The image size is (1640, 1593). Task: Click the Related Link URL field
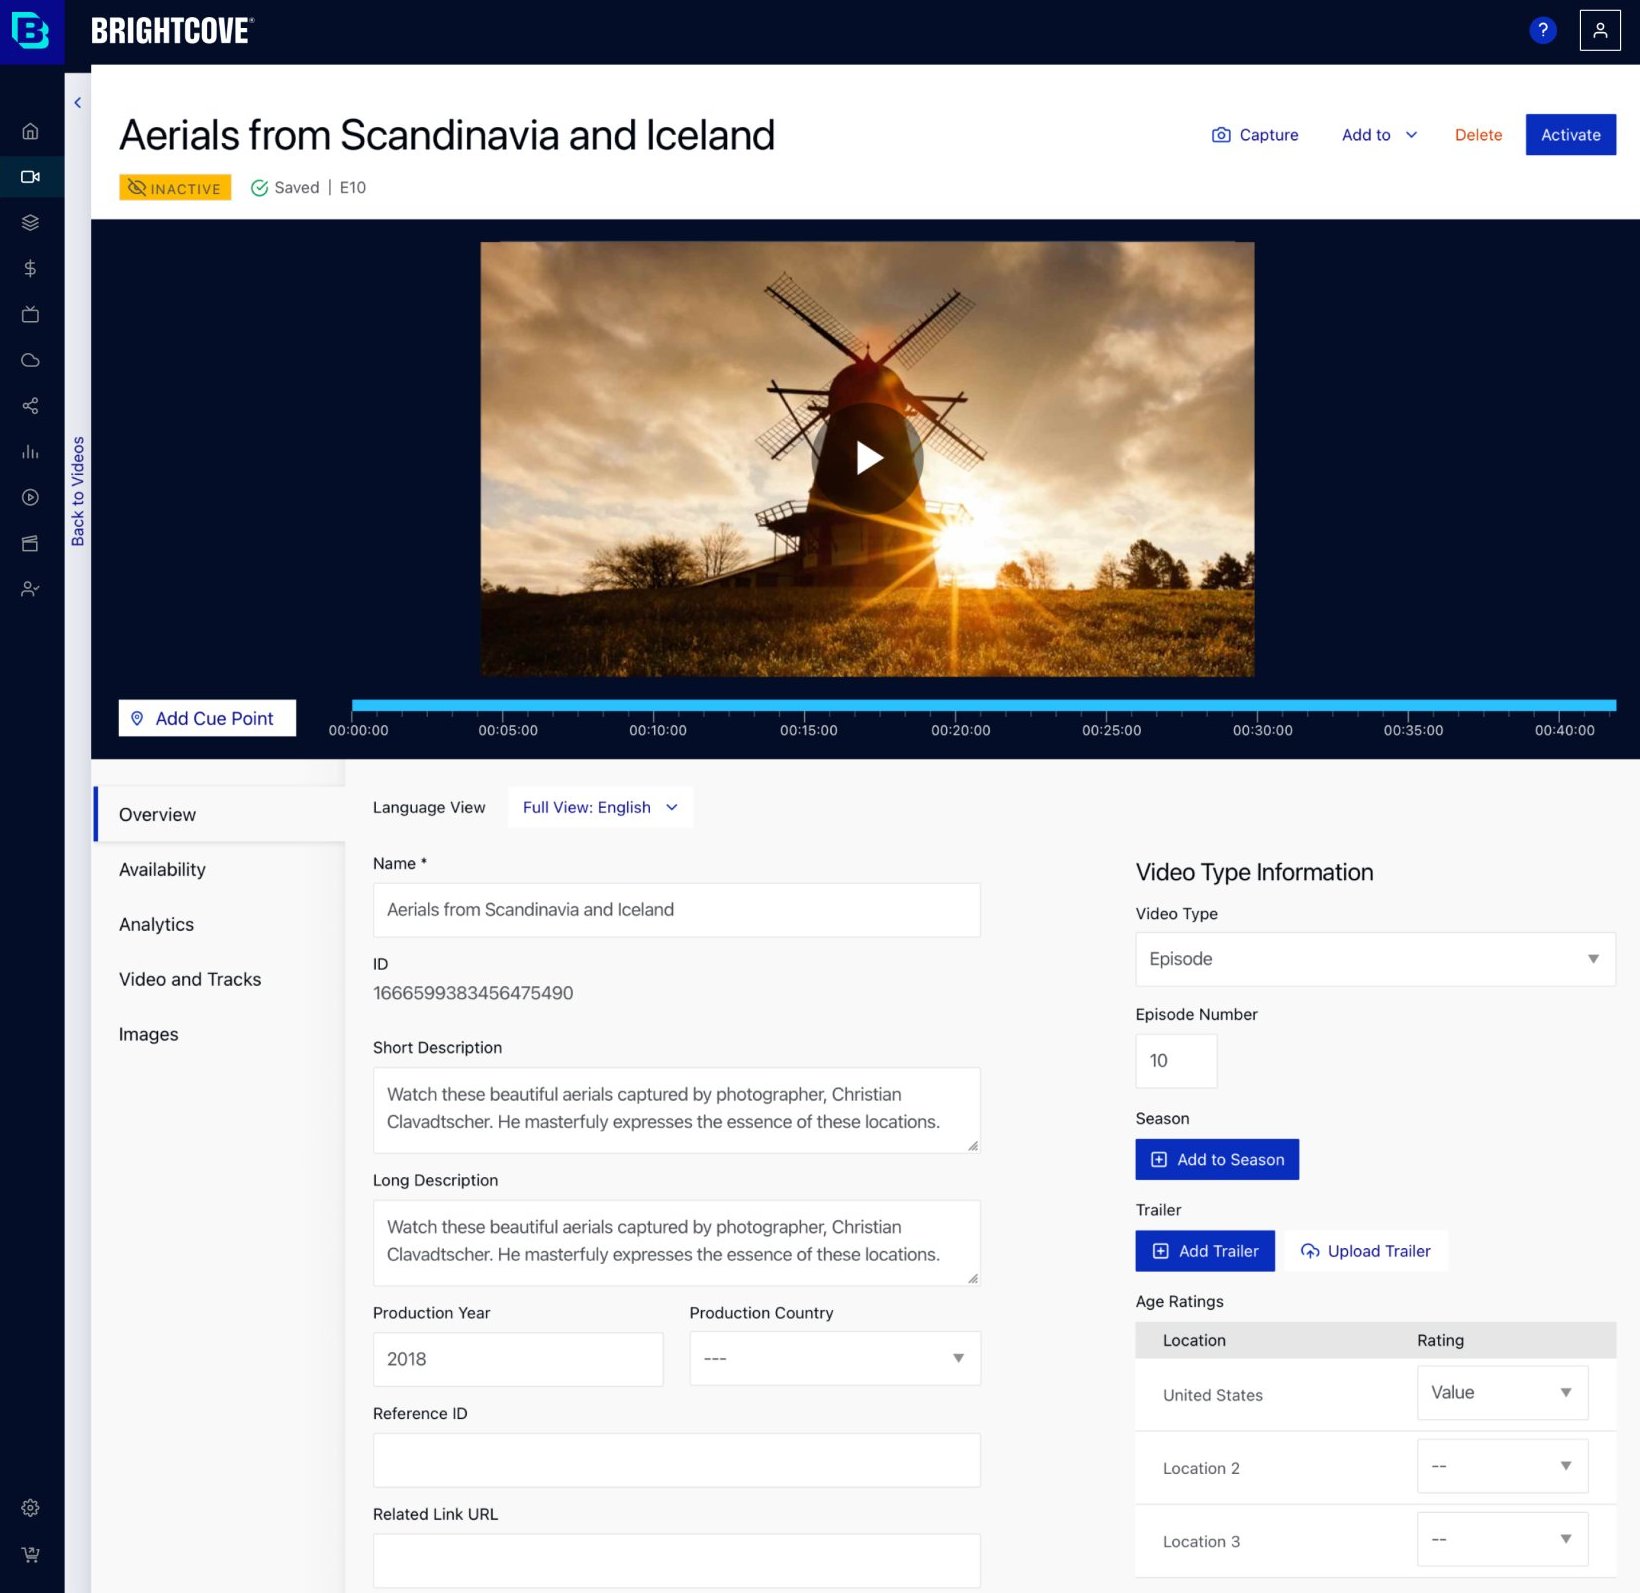[x=676, y=1561]
